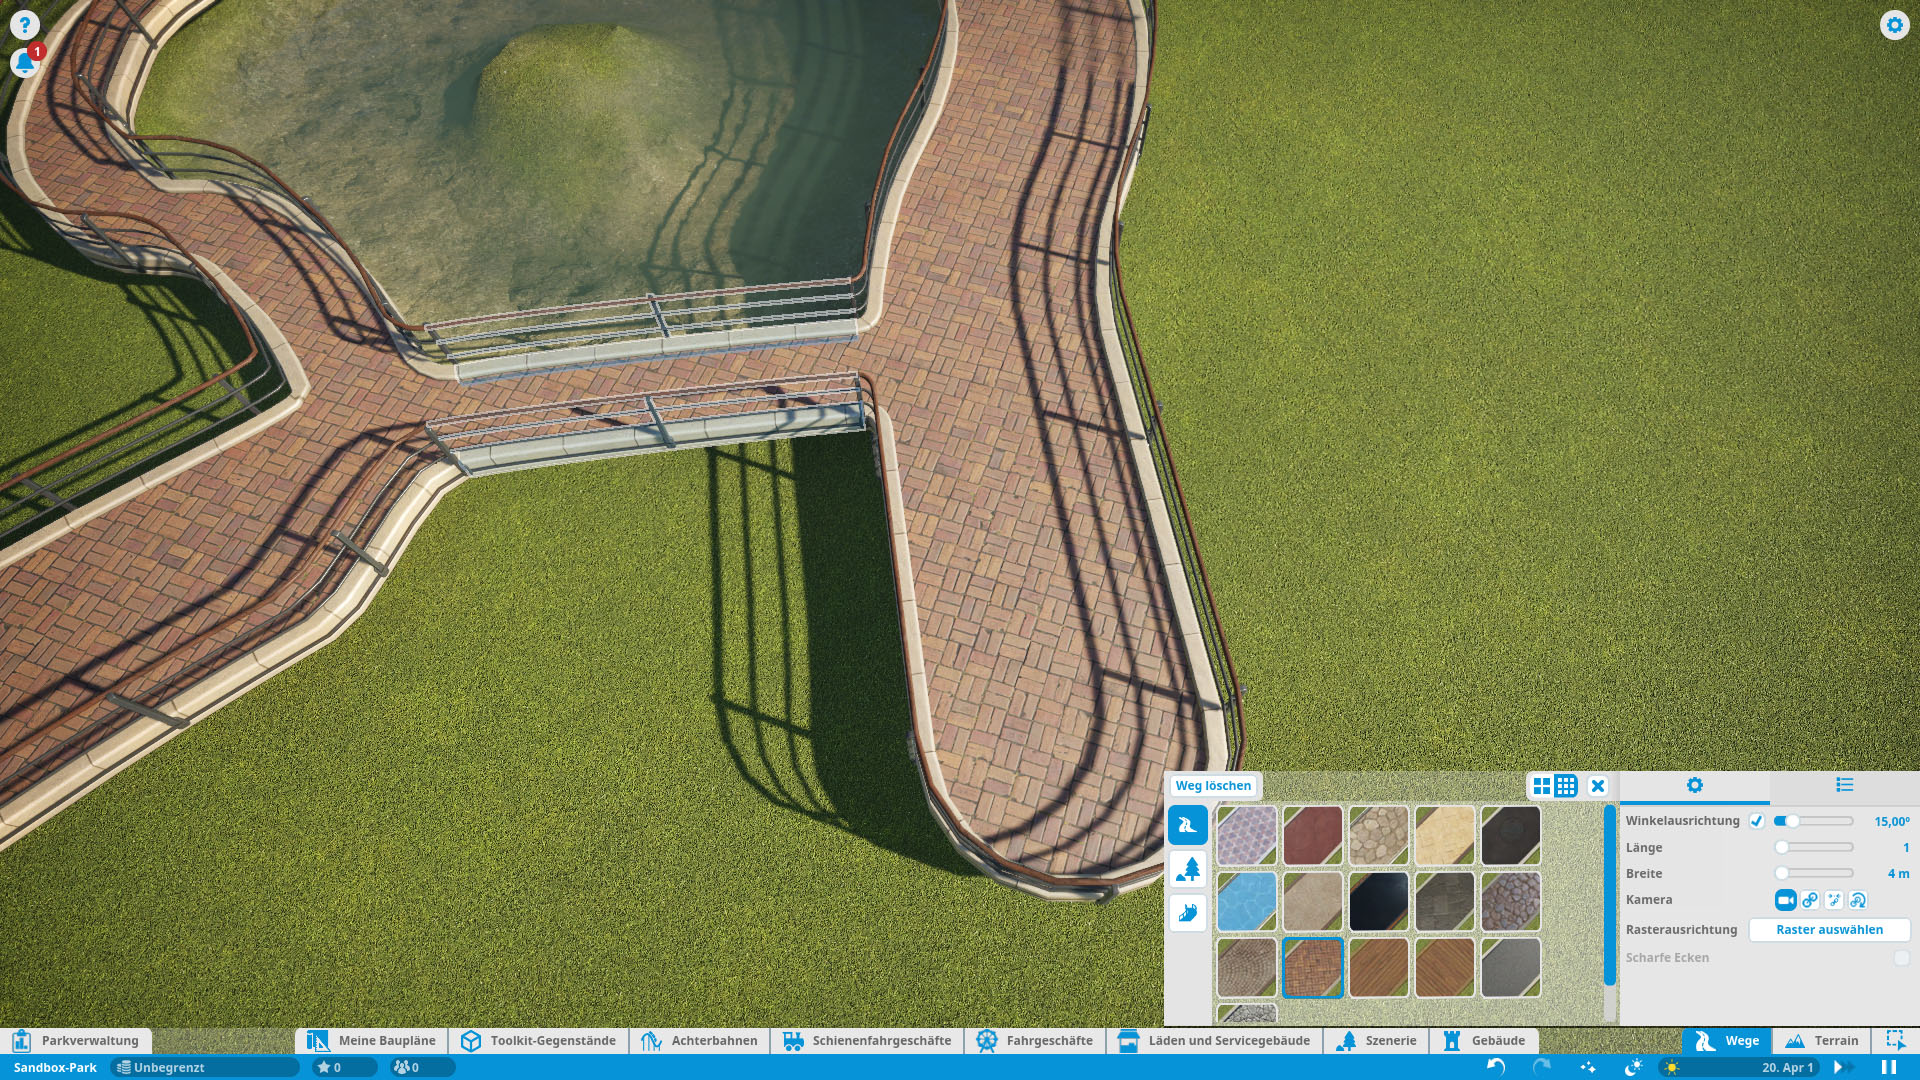Open Schienenfahrgeschäfte tab
This screenshot has width=1920, height=1080.
(867, 1041)
